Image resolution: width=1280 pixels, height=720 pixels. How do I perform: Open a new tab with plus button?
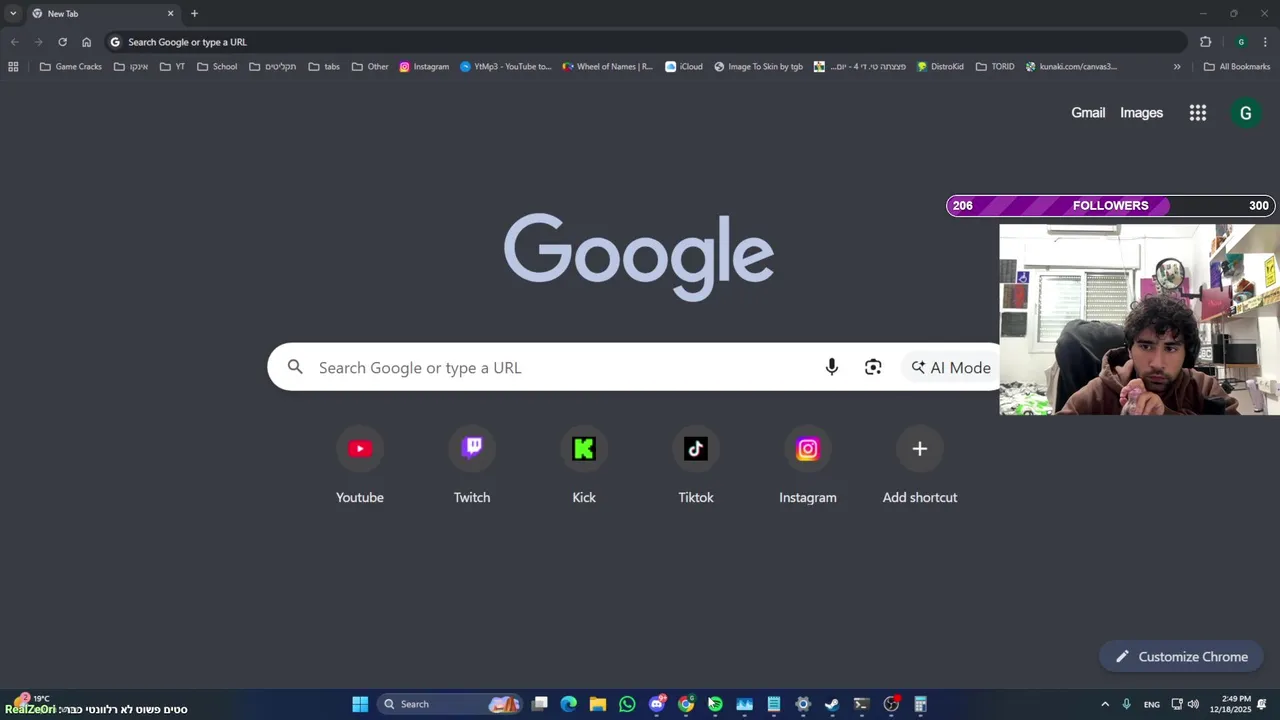(194, 14)
